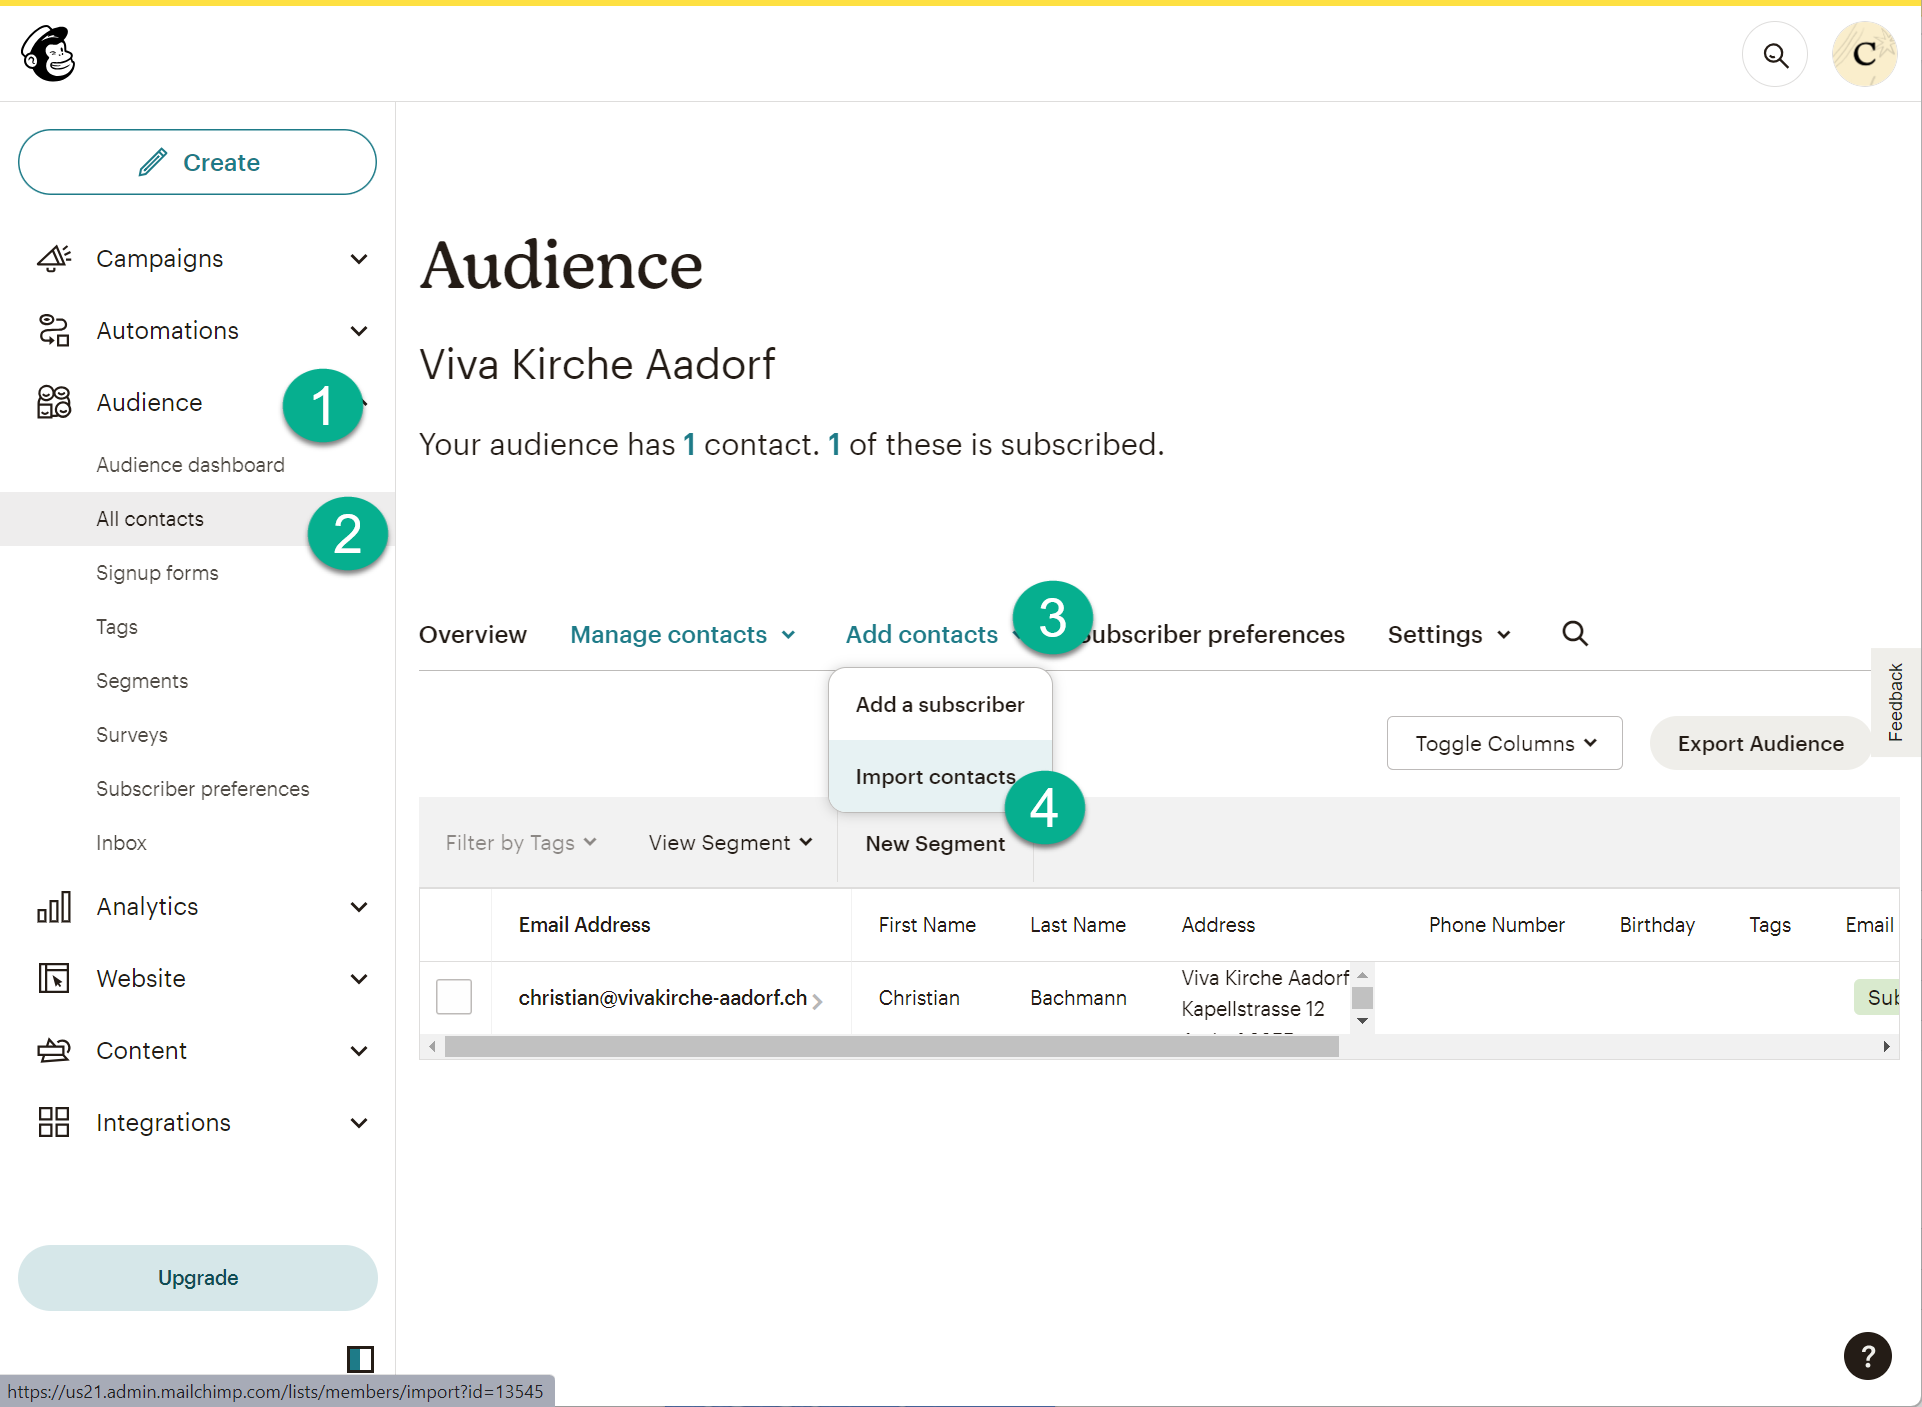Click the Automations sidebar icon
The width and height of the screenshot is (1922, 1407).
click(54, 331)
